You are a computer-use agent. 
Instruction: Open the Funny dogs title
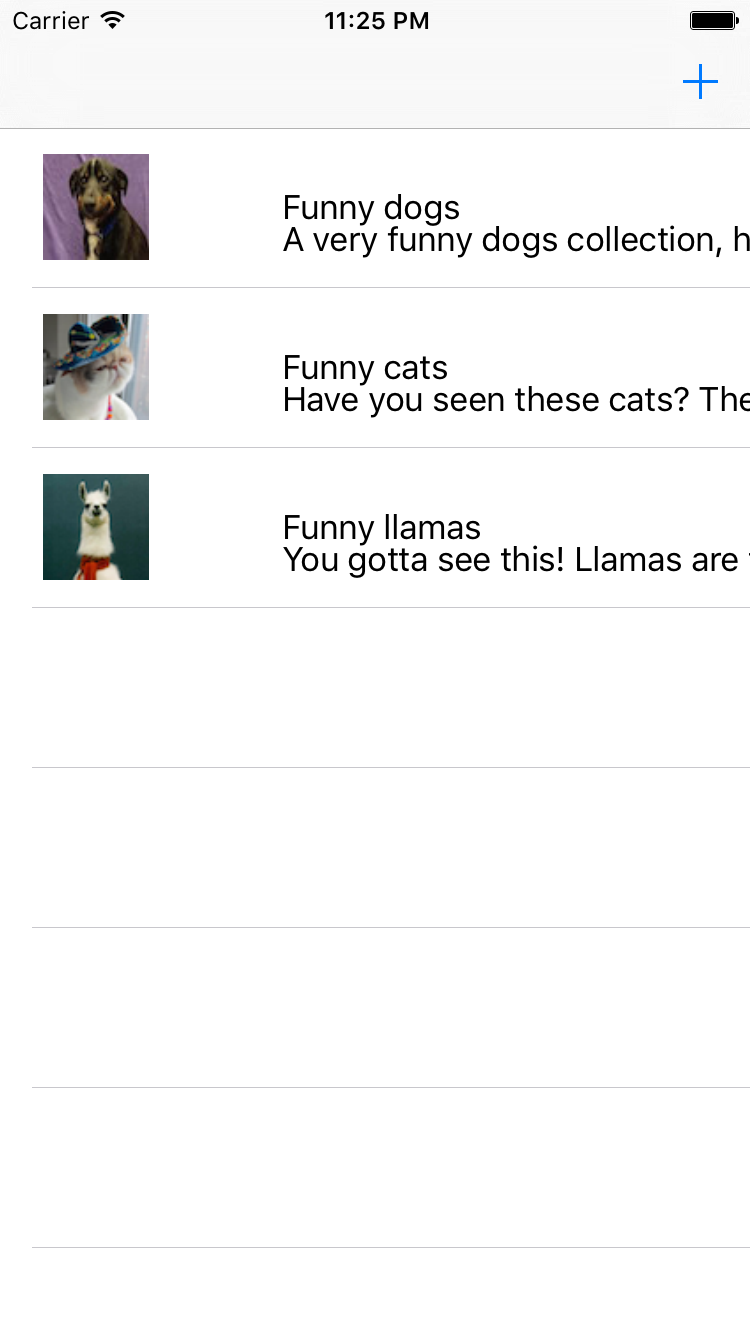click(371, 208)
